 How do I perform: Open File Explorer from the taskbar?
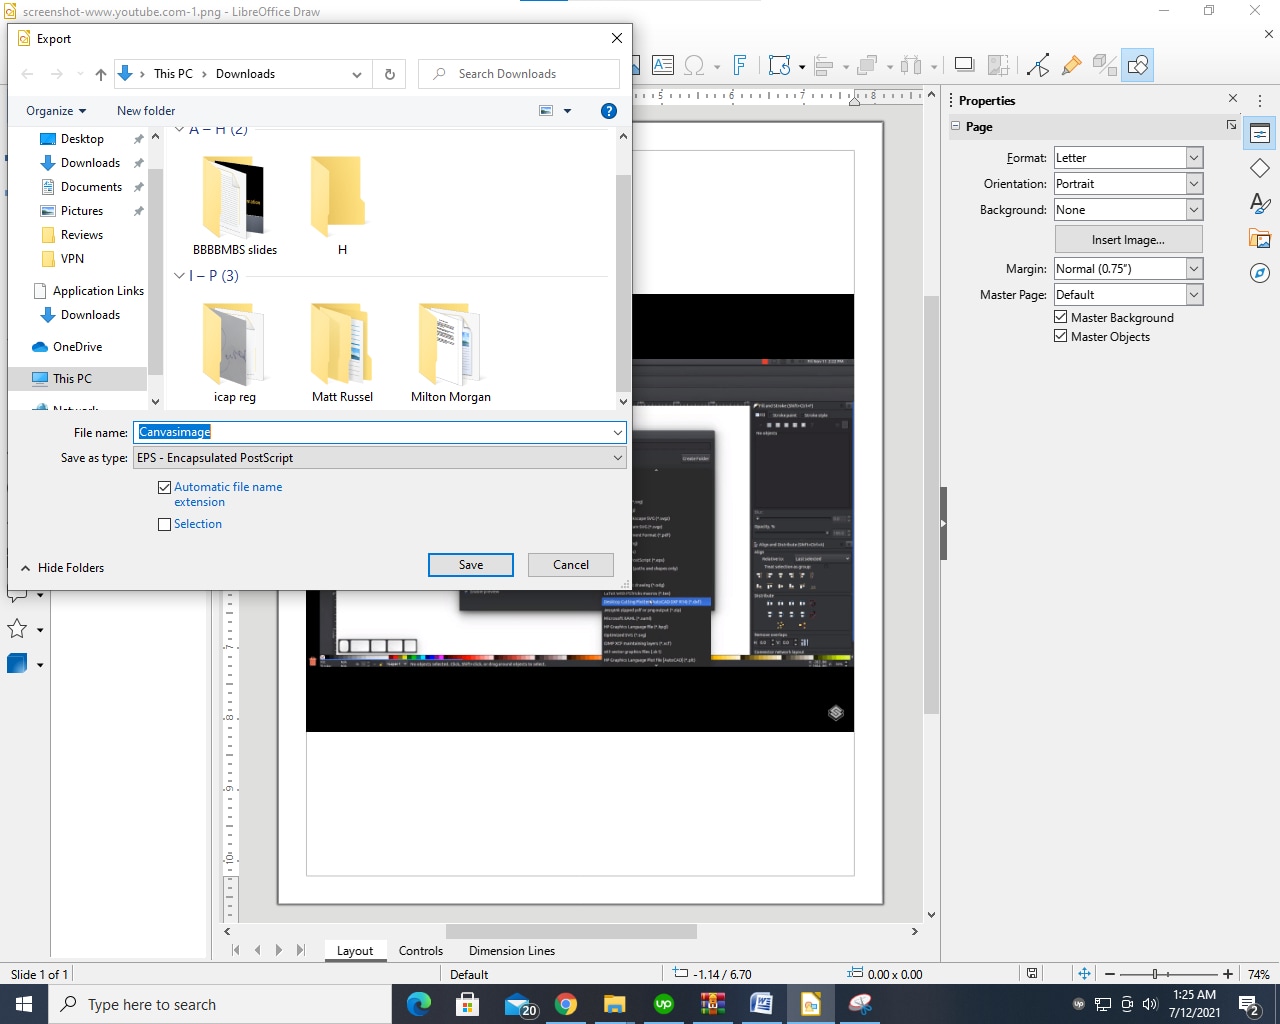click(x=615, y=1004)
